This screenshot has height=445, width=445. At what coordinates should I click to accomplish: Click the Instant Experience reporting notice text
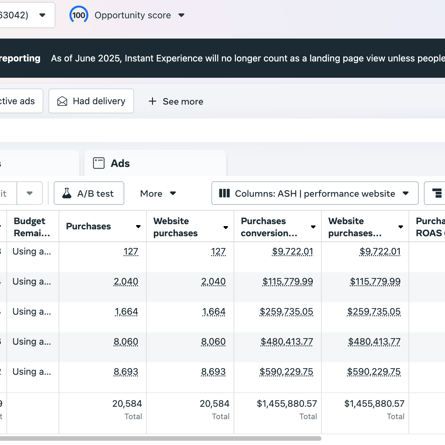coord(248,58)
